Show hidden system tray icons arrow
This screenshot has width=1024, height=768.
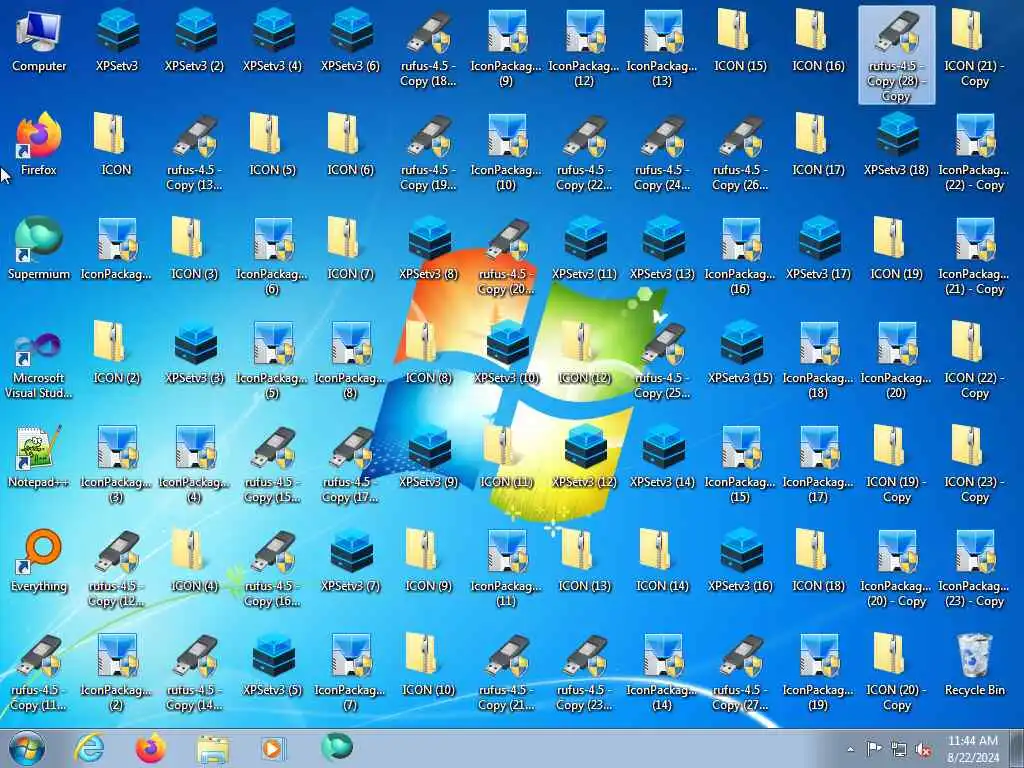[x=851, y=749]
